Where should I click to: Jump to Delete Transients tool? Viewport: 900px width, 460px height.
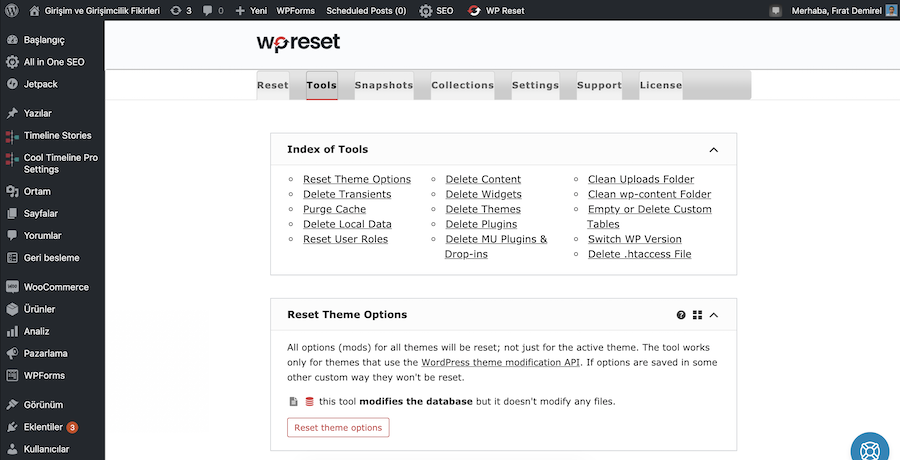[347, 194]
